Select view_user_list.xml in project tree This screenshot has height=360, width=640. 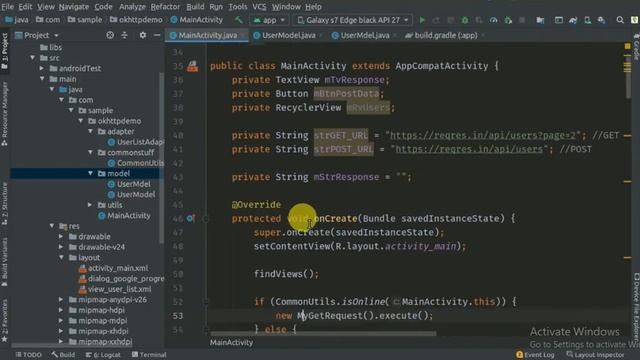115,289
